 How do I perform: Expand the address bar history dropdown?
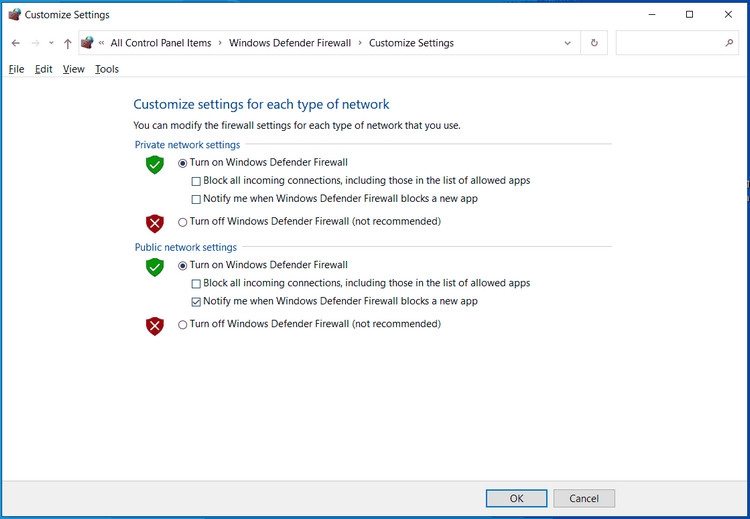(x=567, y=43)
